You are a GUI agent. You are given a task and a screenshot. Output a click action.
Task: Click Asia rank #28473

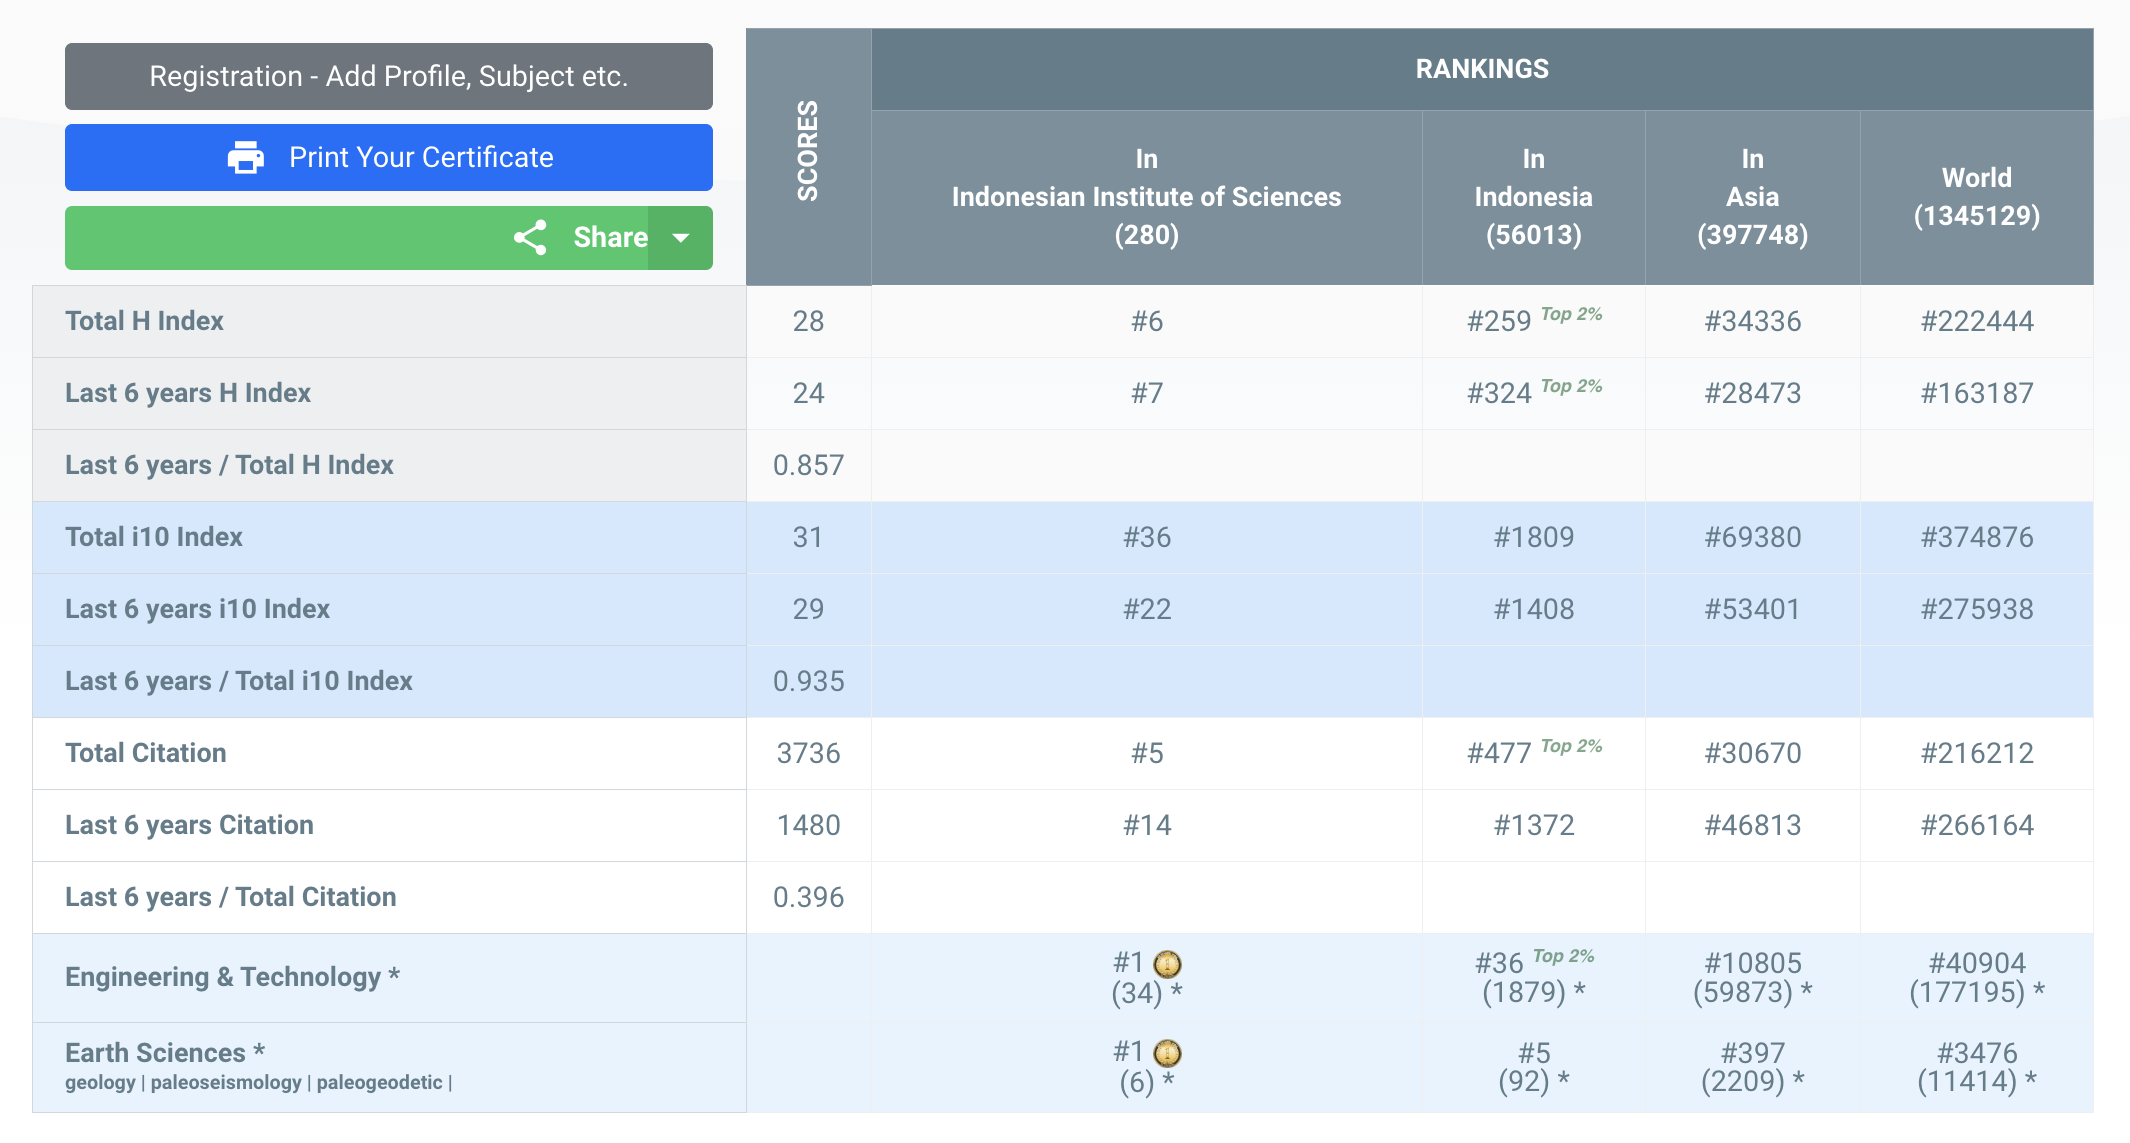tap(1753, 393)
